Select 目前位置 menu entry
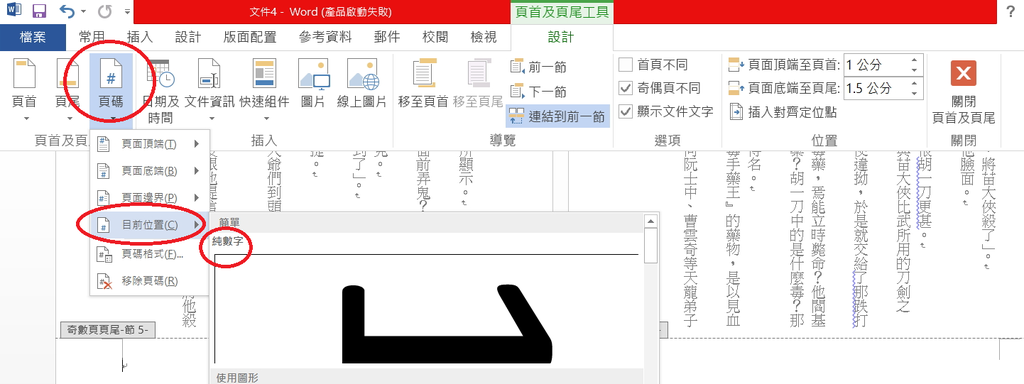Image resolution: width=1024 pixels, height=384 pixels. click(150, 225)
